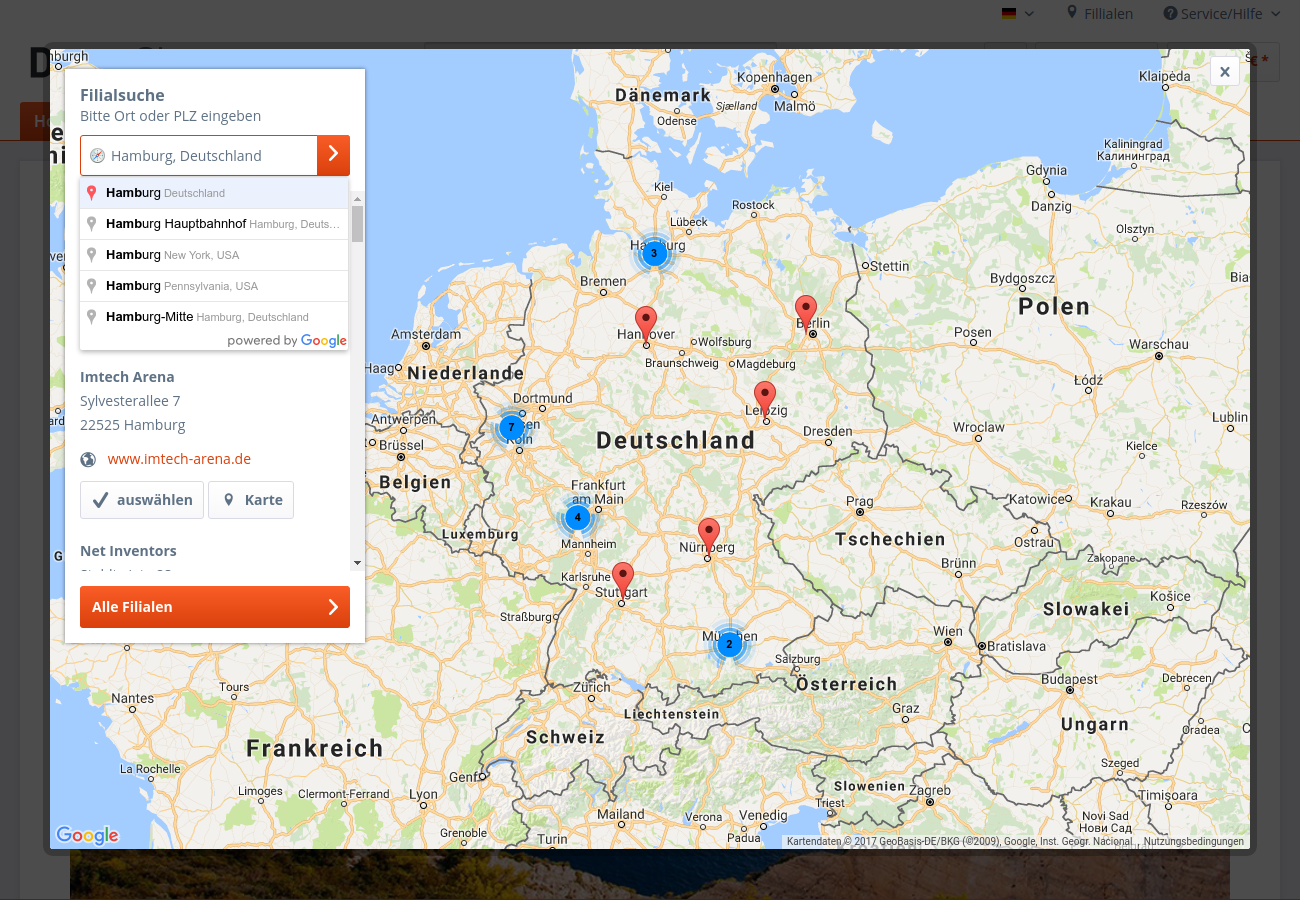Viewport: 1300px width, 900px height.
Task: Click the auswählen button for Imtech Arena
Action: (142, 500)
